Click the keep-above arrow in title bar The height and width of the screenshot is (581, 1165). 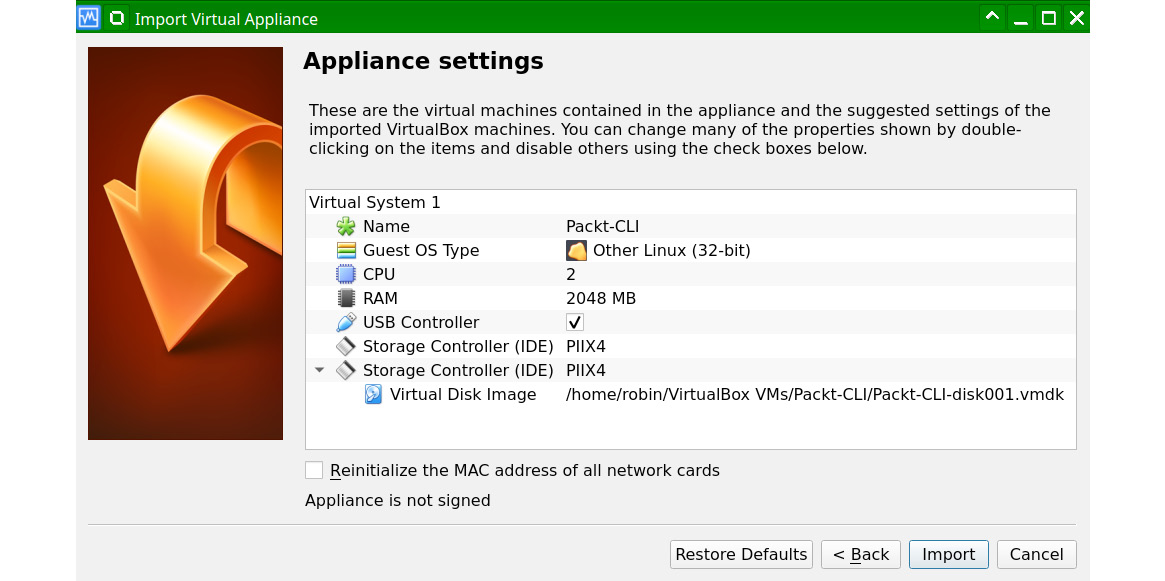(992, 17)
